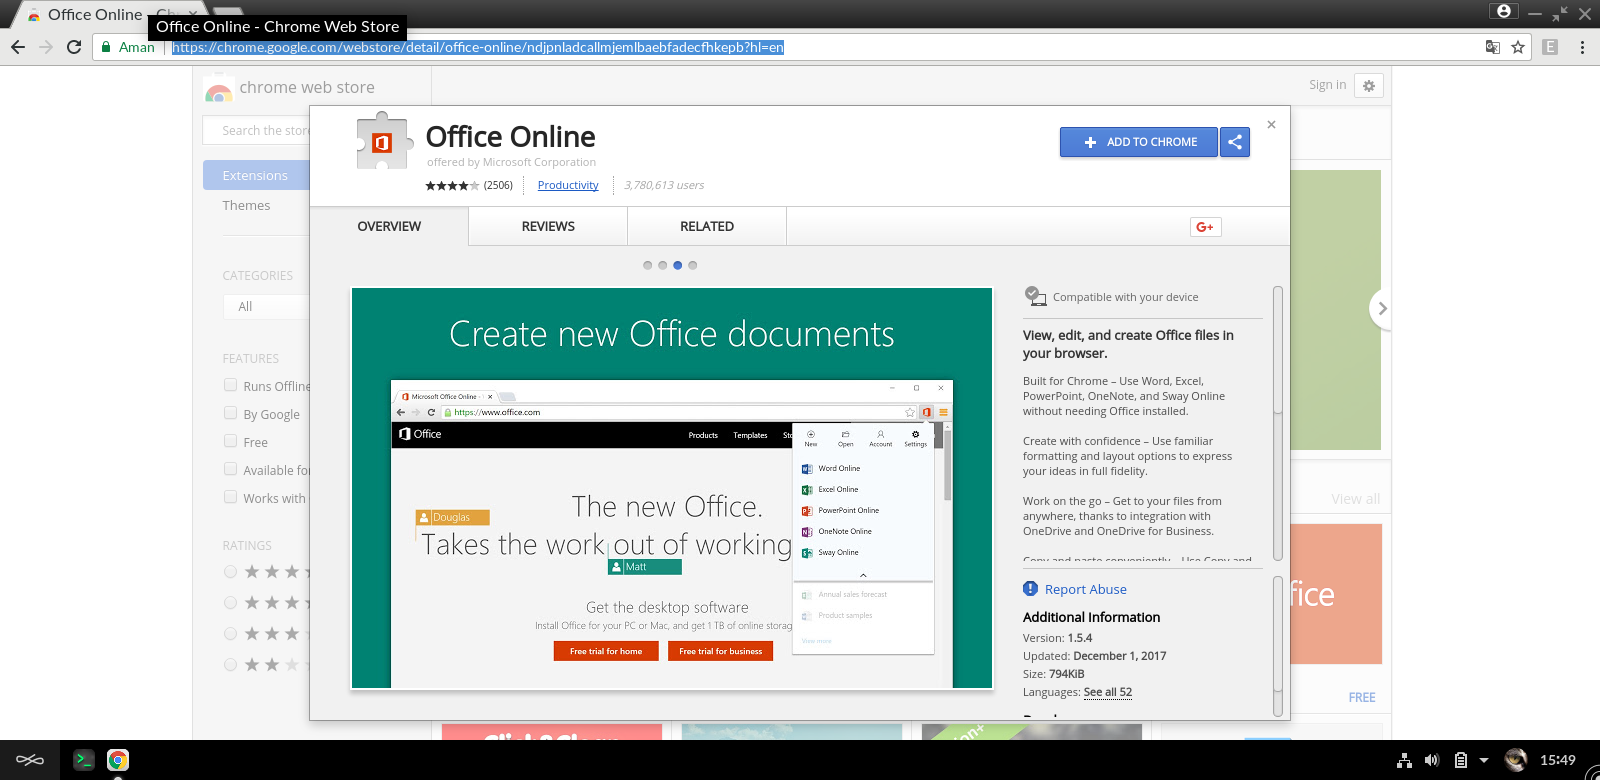This screenshot has height=780, width=1600.
Task: Open the translate page icon in the address bar
Action: tap(1492, 47)
